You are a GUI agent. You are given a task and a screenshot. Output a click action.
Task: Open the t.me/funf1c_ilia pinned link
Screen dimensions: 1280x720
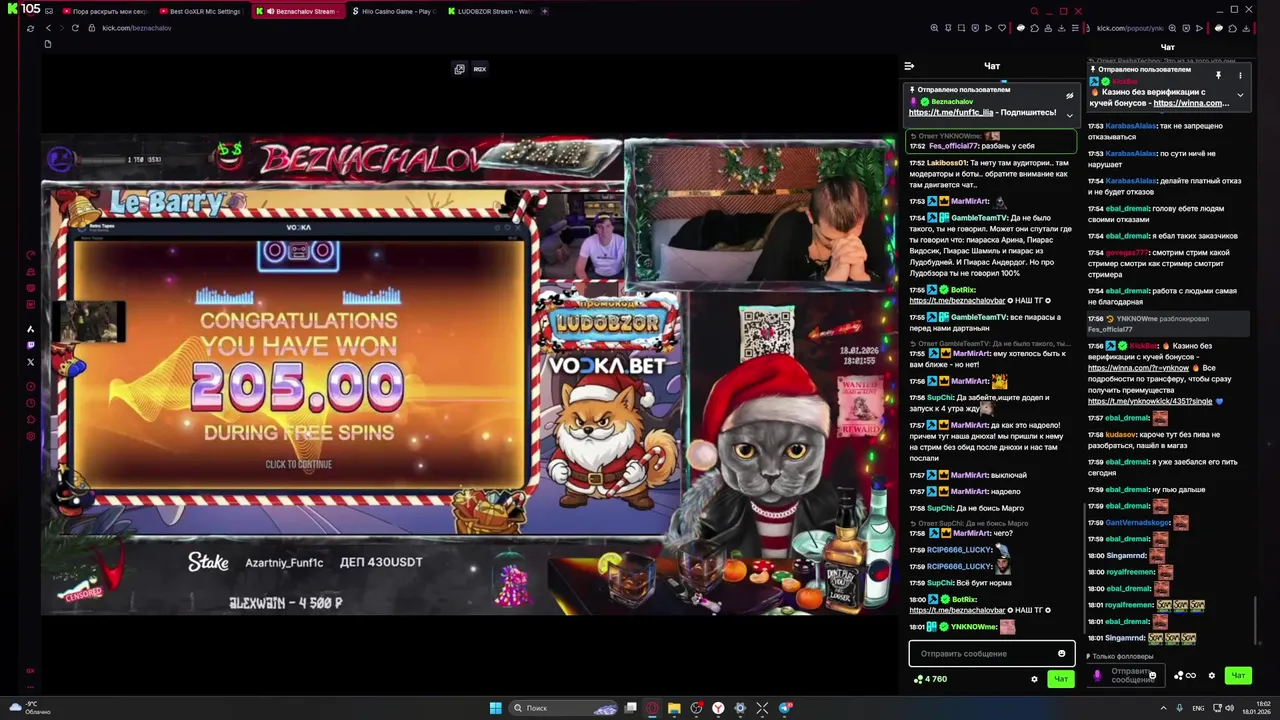click(951, 113)
